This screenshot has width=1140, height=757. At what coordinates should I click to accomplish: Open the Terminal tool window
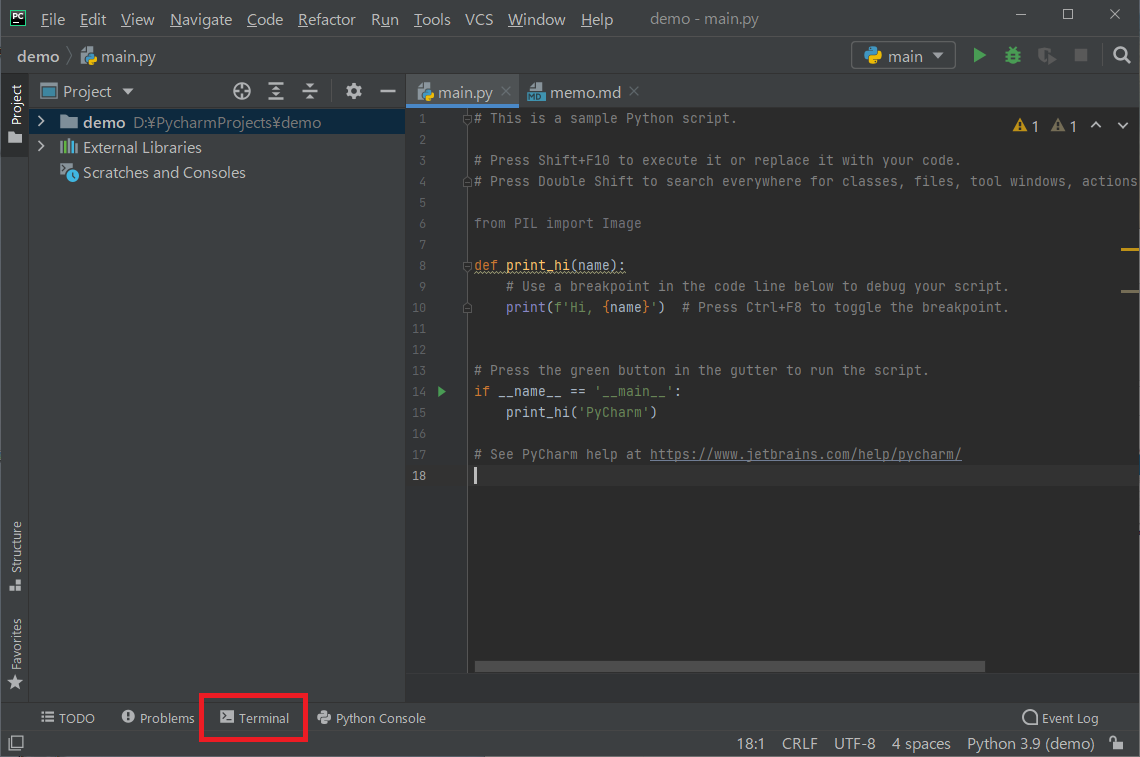[x=254, y=718]
